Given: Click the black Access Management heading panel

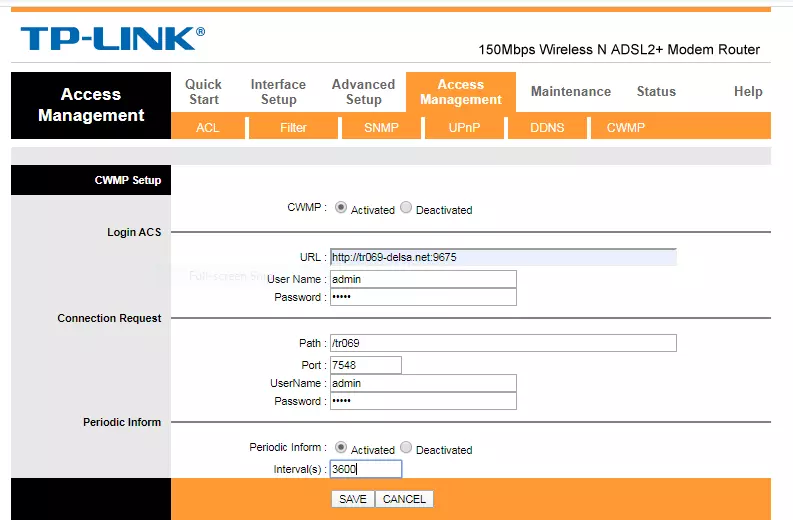Looking at the screenshot, I should (x=91, y=105).
